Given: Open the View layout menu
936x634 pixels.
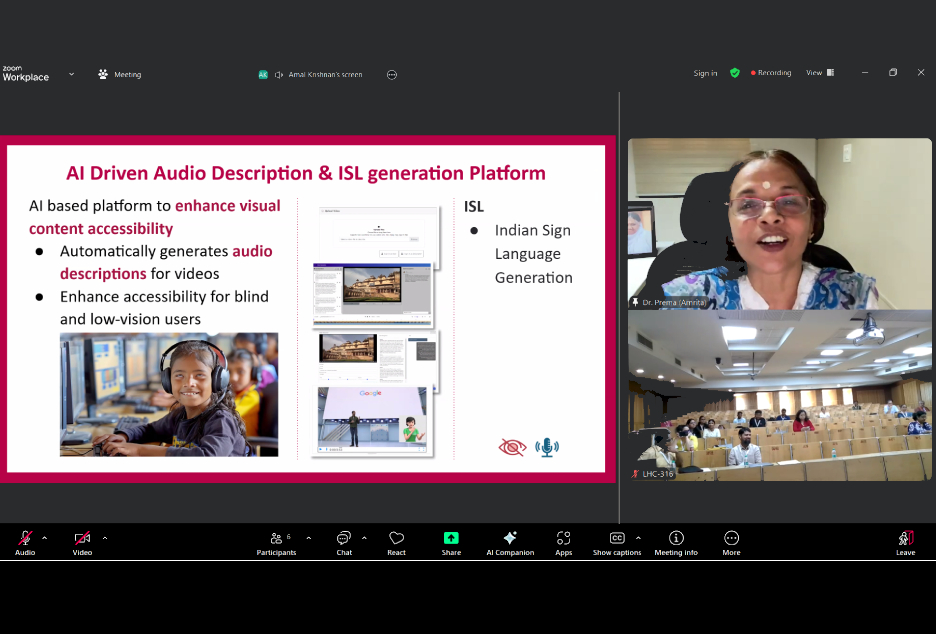Looking at the screenshot, I should (820, 73).
